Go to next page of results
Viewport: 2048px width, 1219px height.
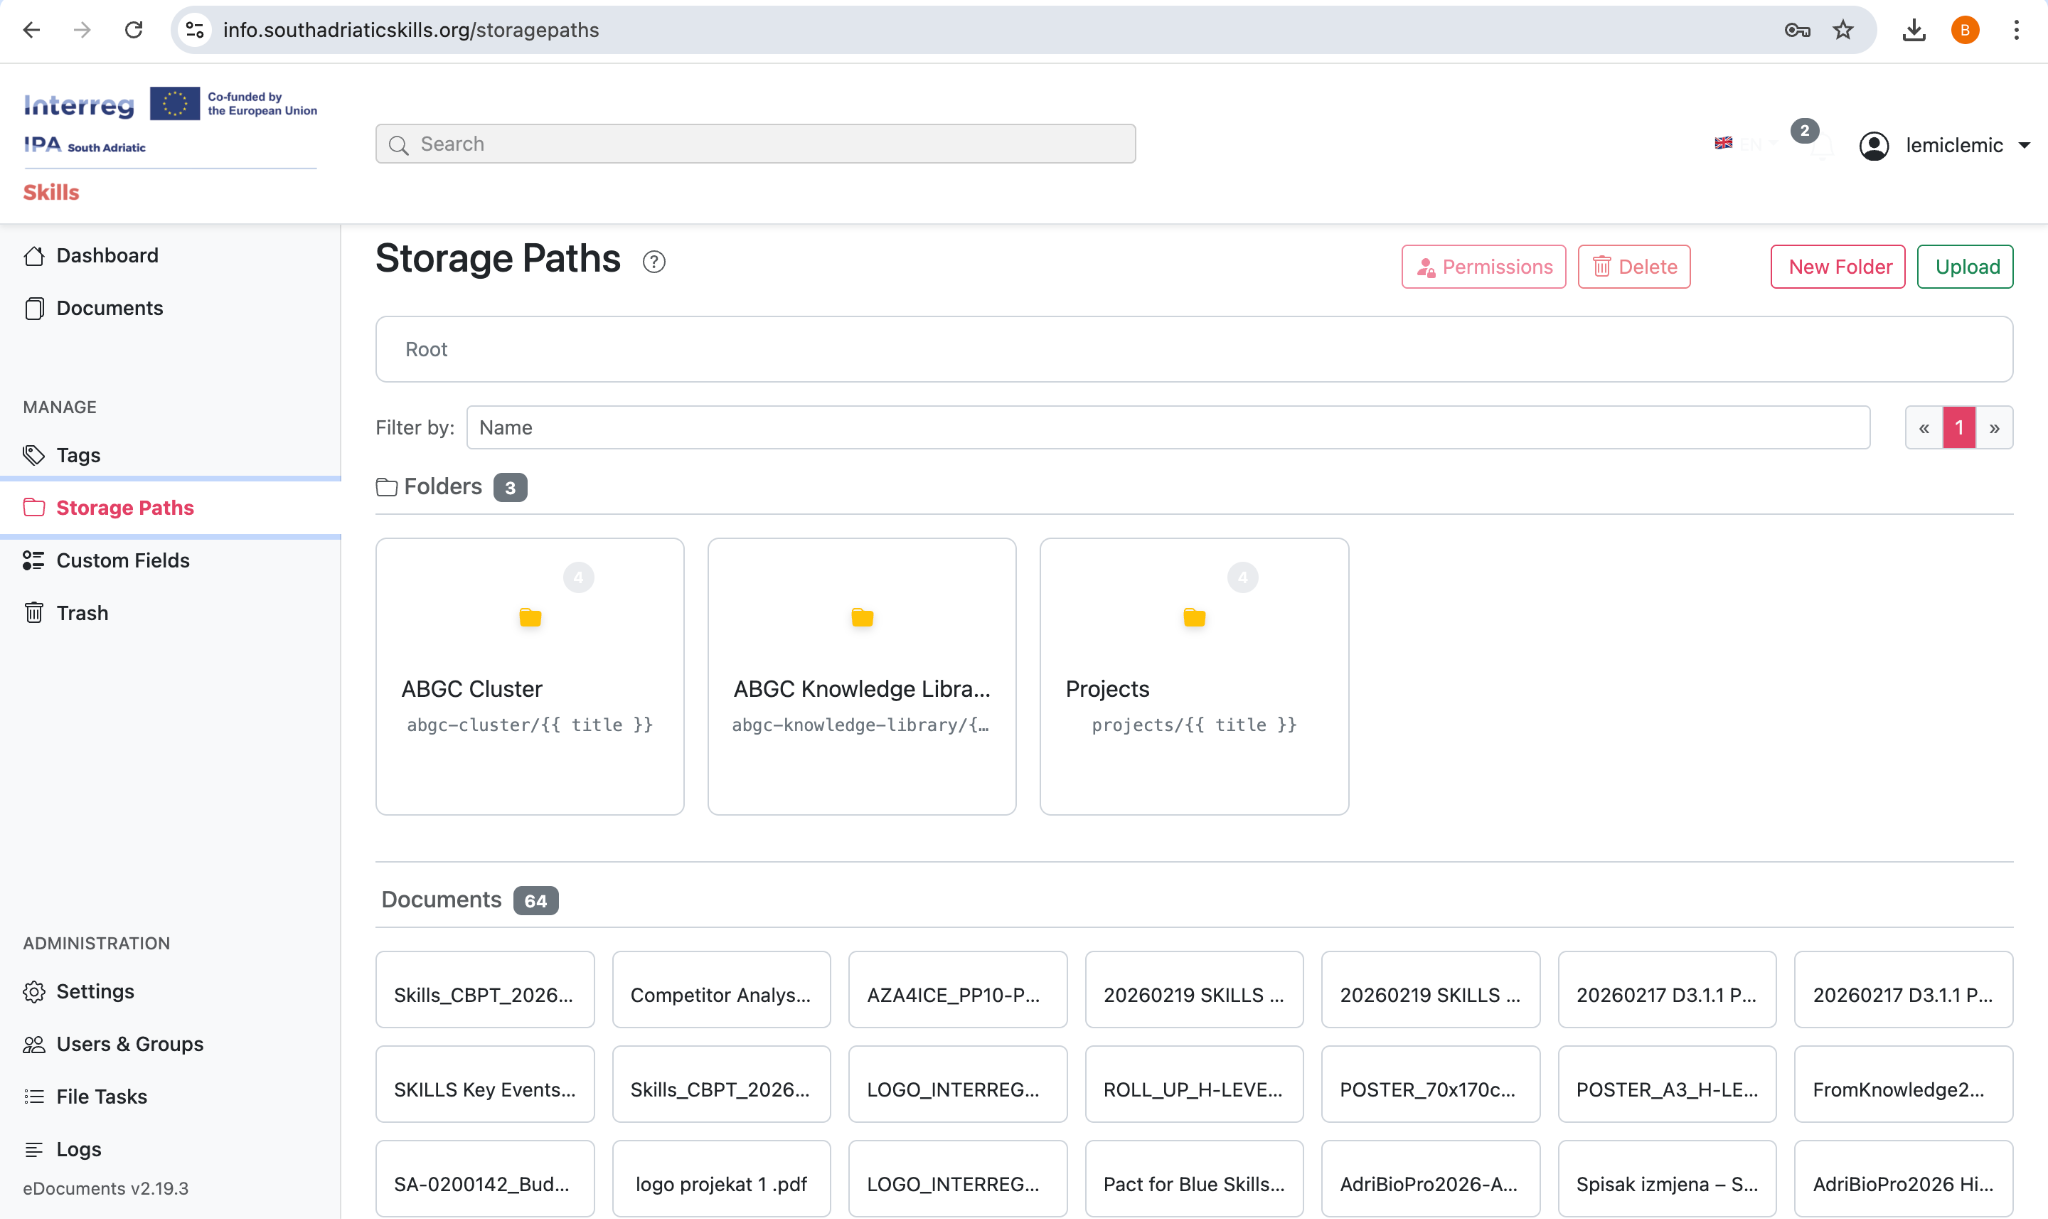coord(1995,427)
